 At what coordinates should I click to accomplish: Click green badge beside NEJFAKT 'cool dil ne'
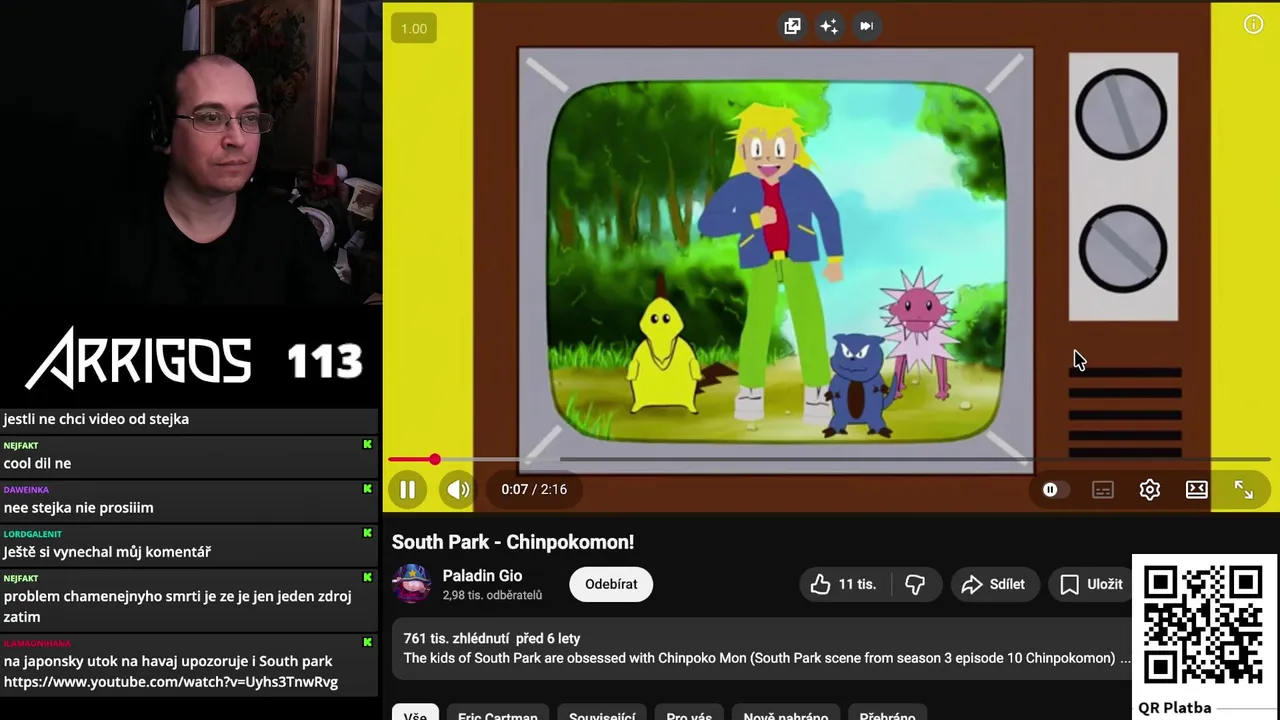[x=367, y=445]
